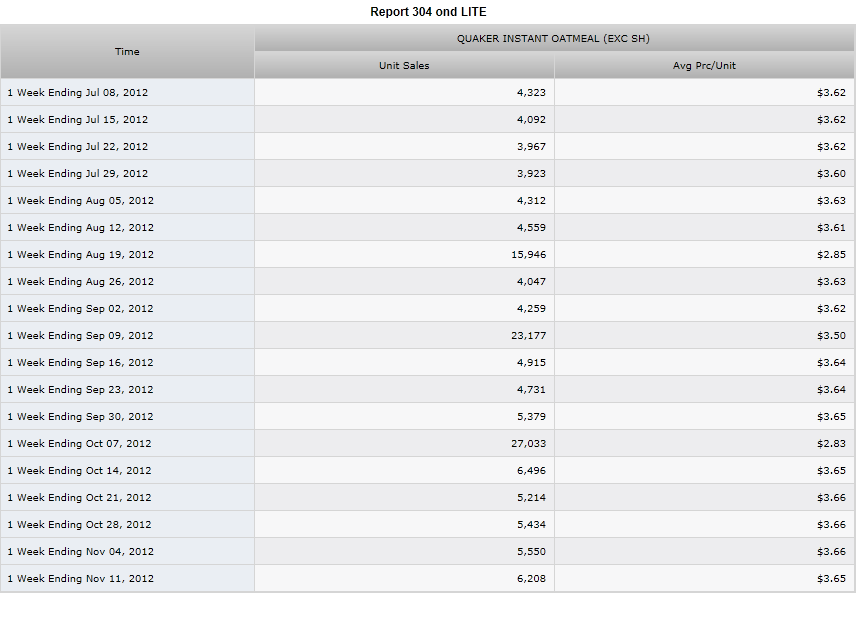Click unit sales value 4,731
The height and width of the screenshot is (631, 856).
coord(531,390)
